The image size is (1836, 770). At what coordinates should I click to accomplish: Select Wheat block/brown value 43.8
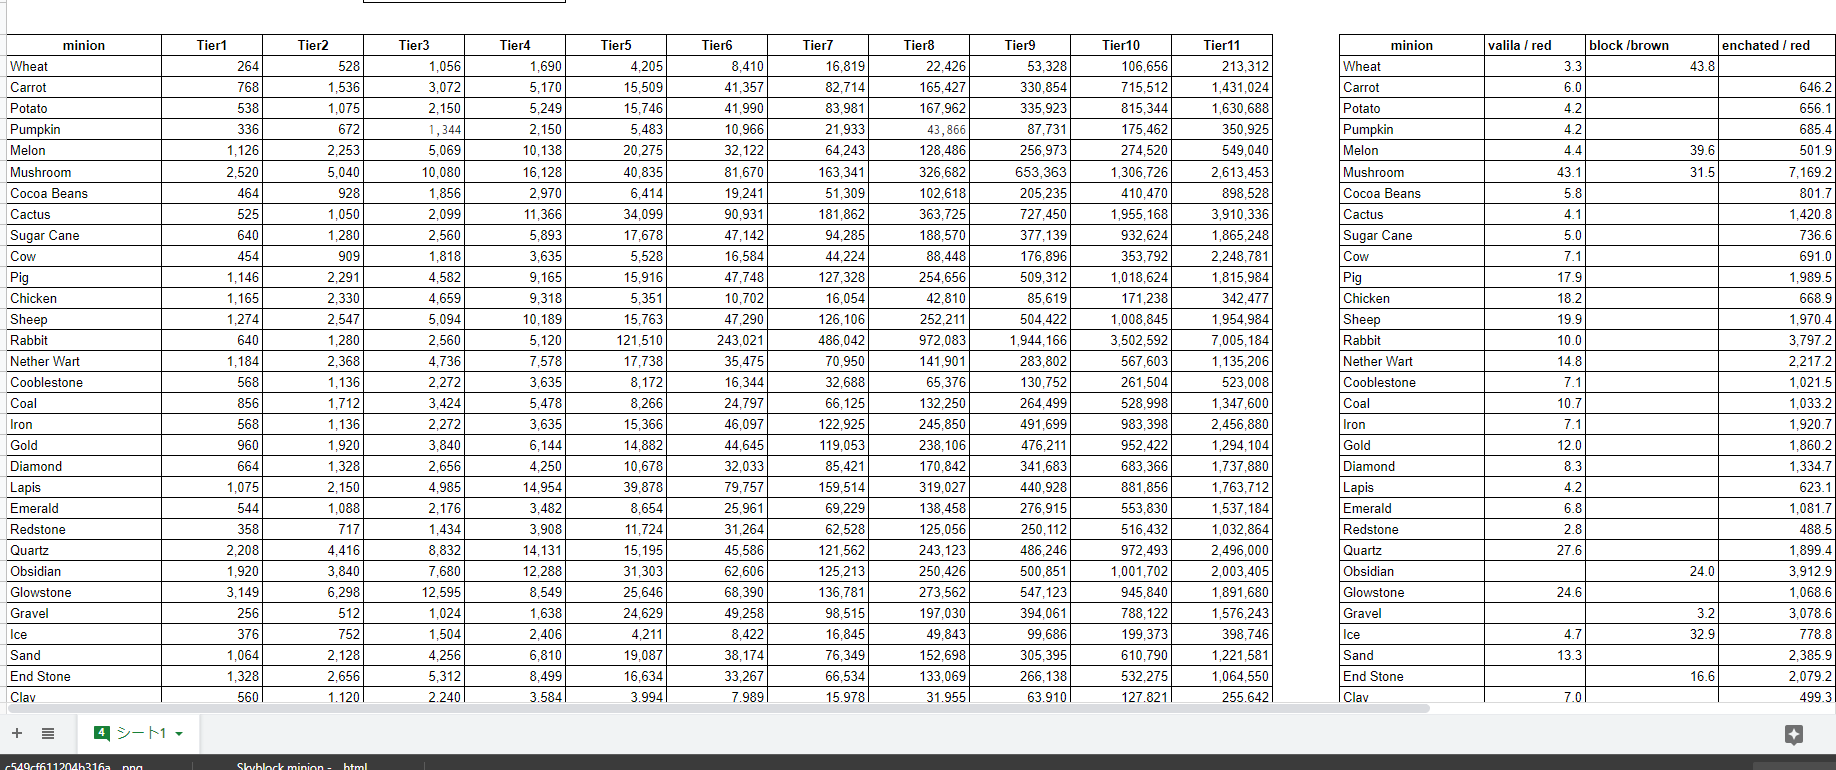point(1652,66)
